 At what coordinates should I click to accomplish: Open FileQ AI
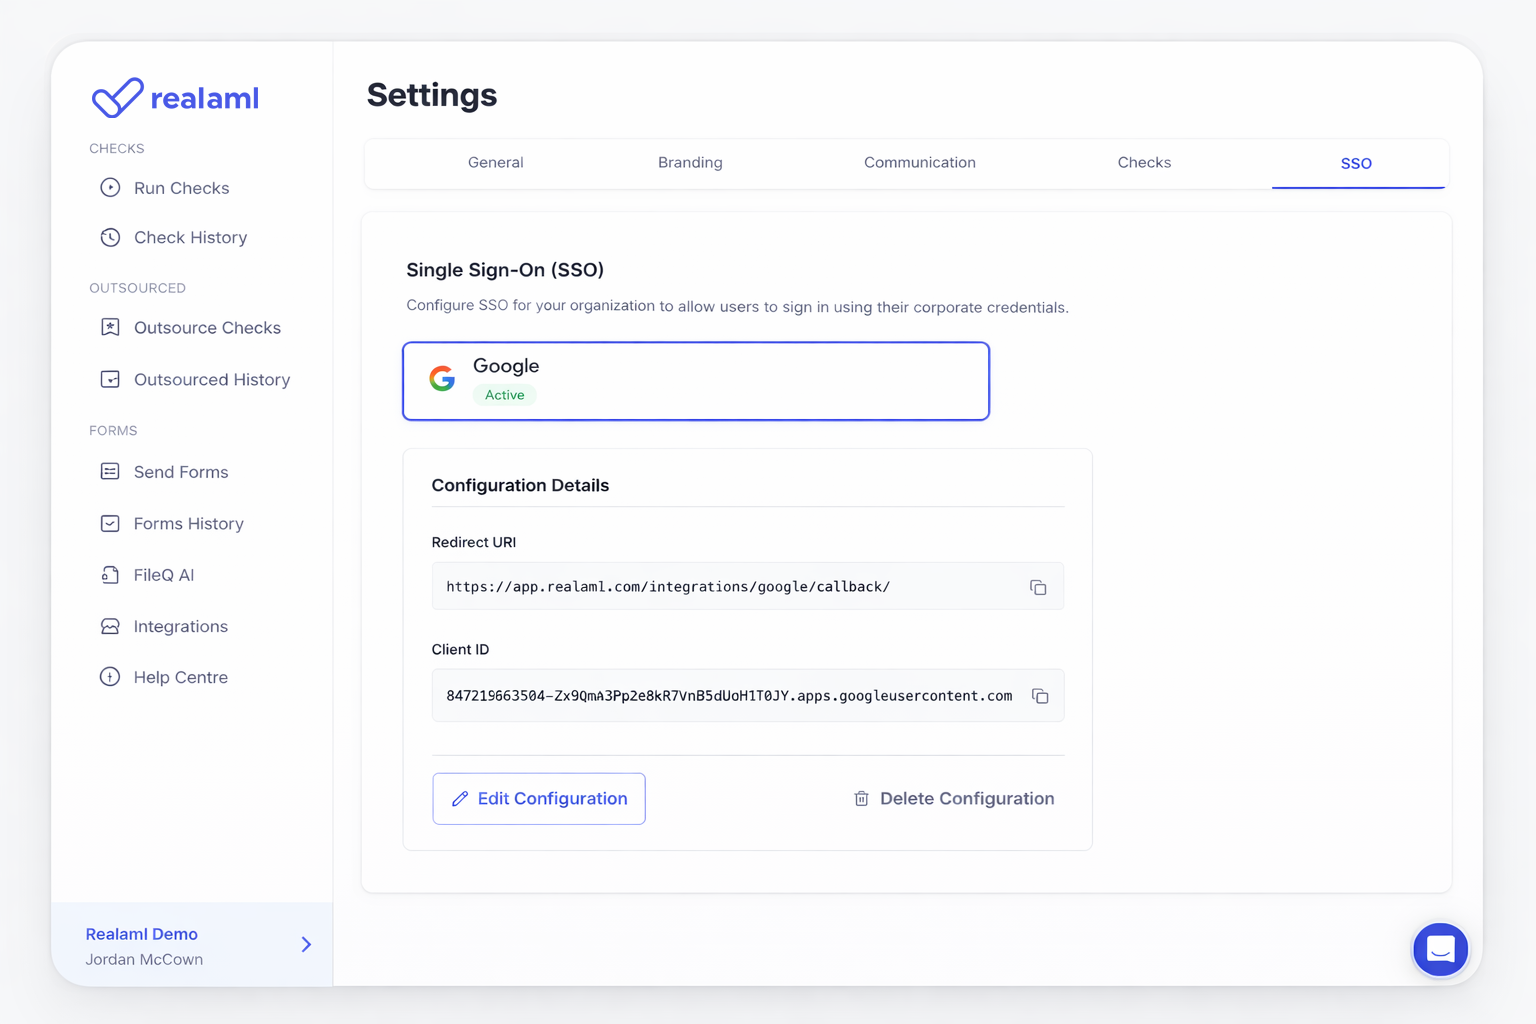163,575
